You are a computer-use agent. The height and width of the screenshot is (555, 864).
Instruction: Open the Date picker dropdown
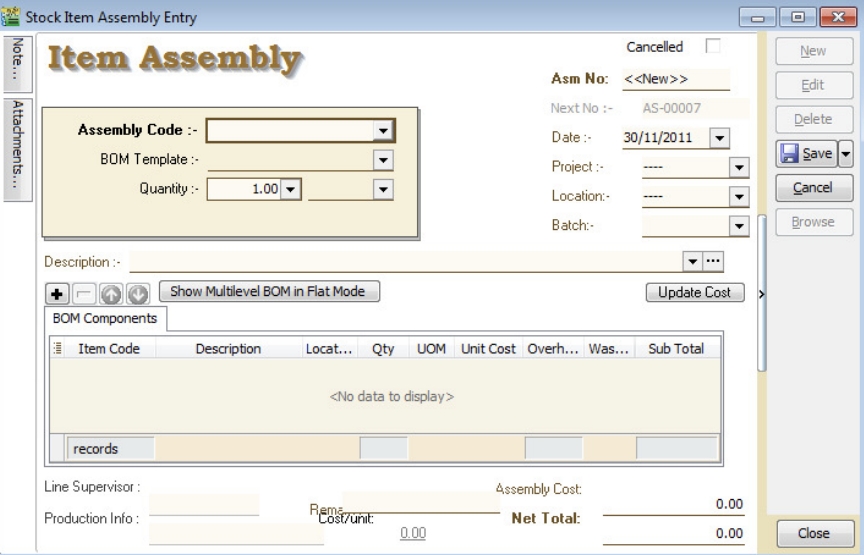723,139
